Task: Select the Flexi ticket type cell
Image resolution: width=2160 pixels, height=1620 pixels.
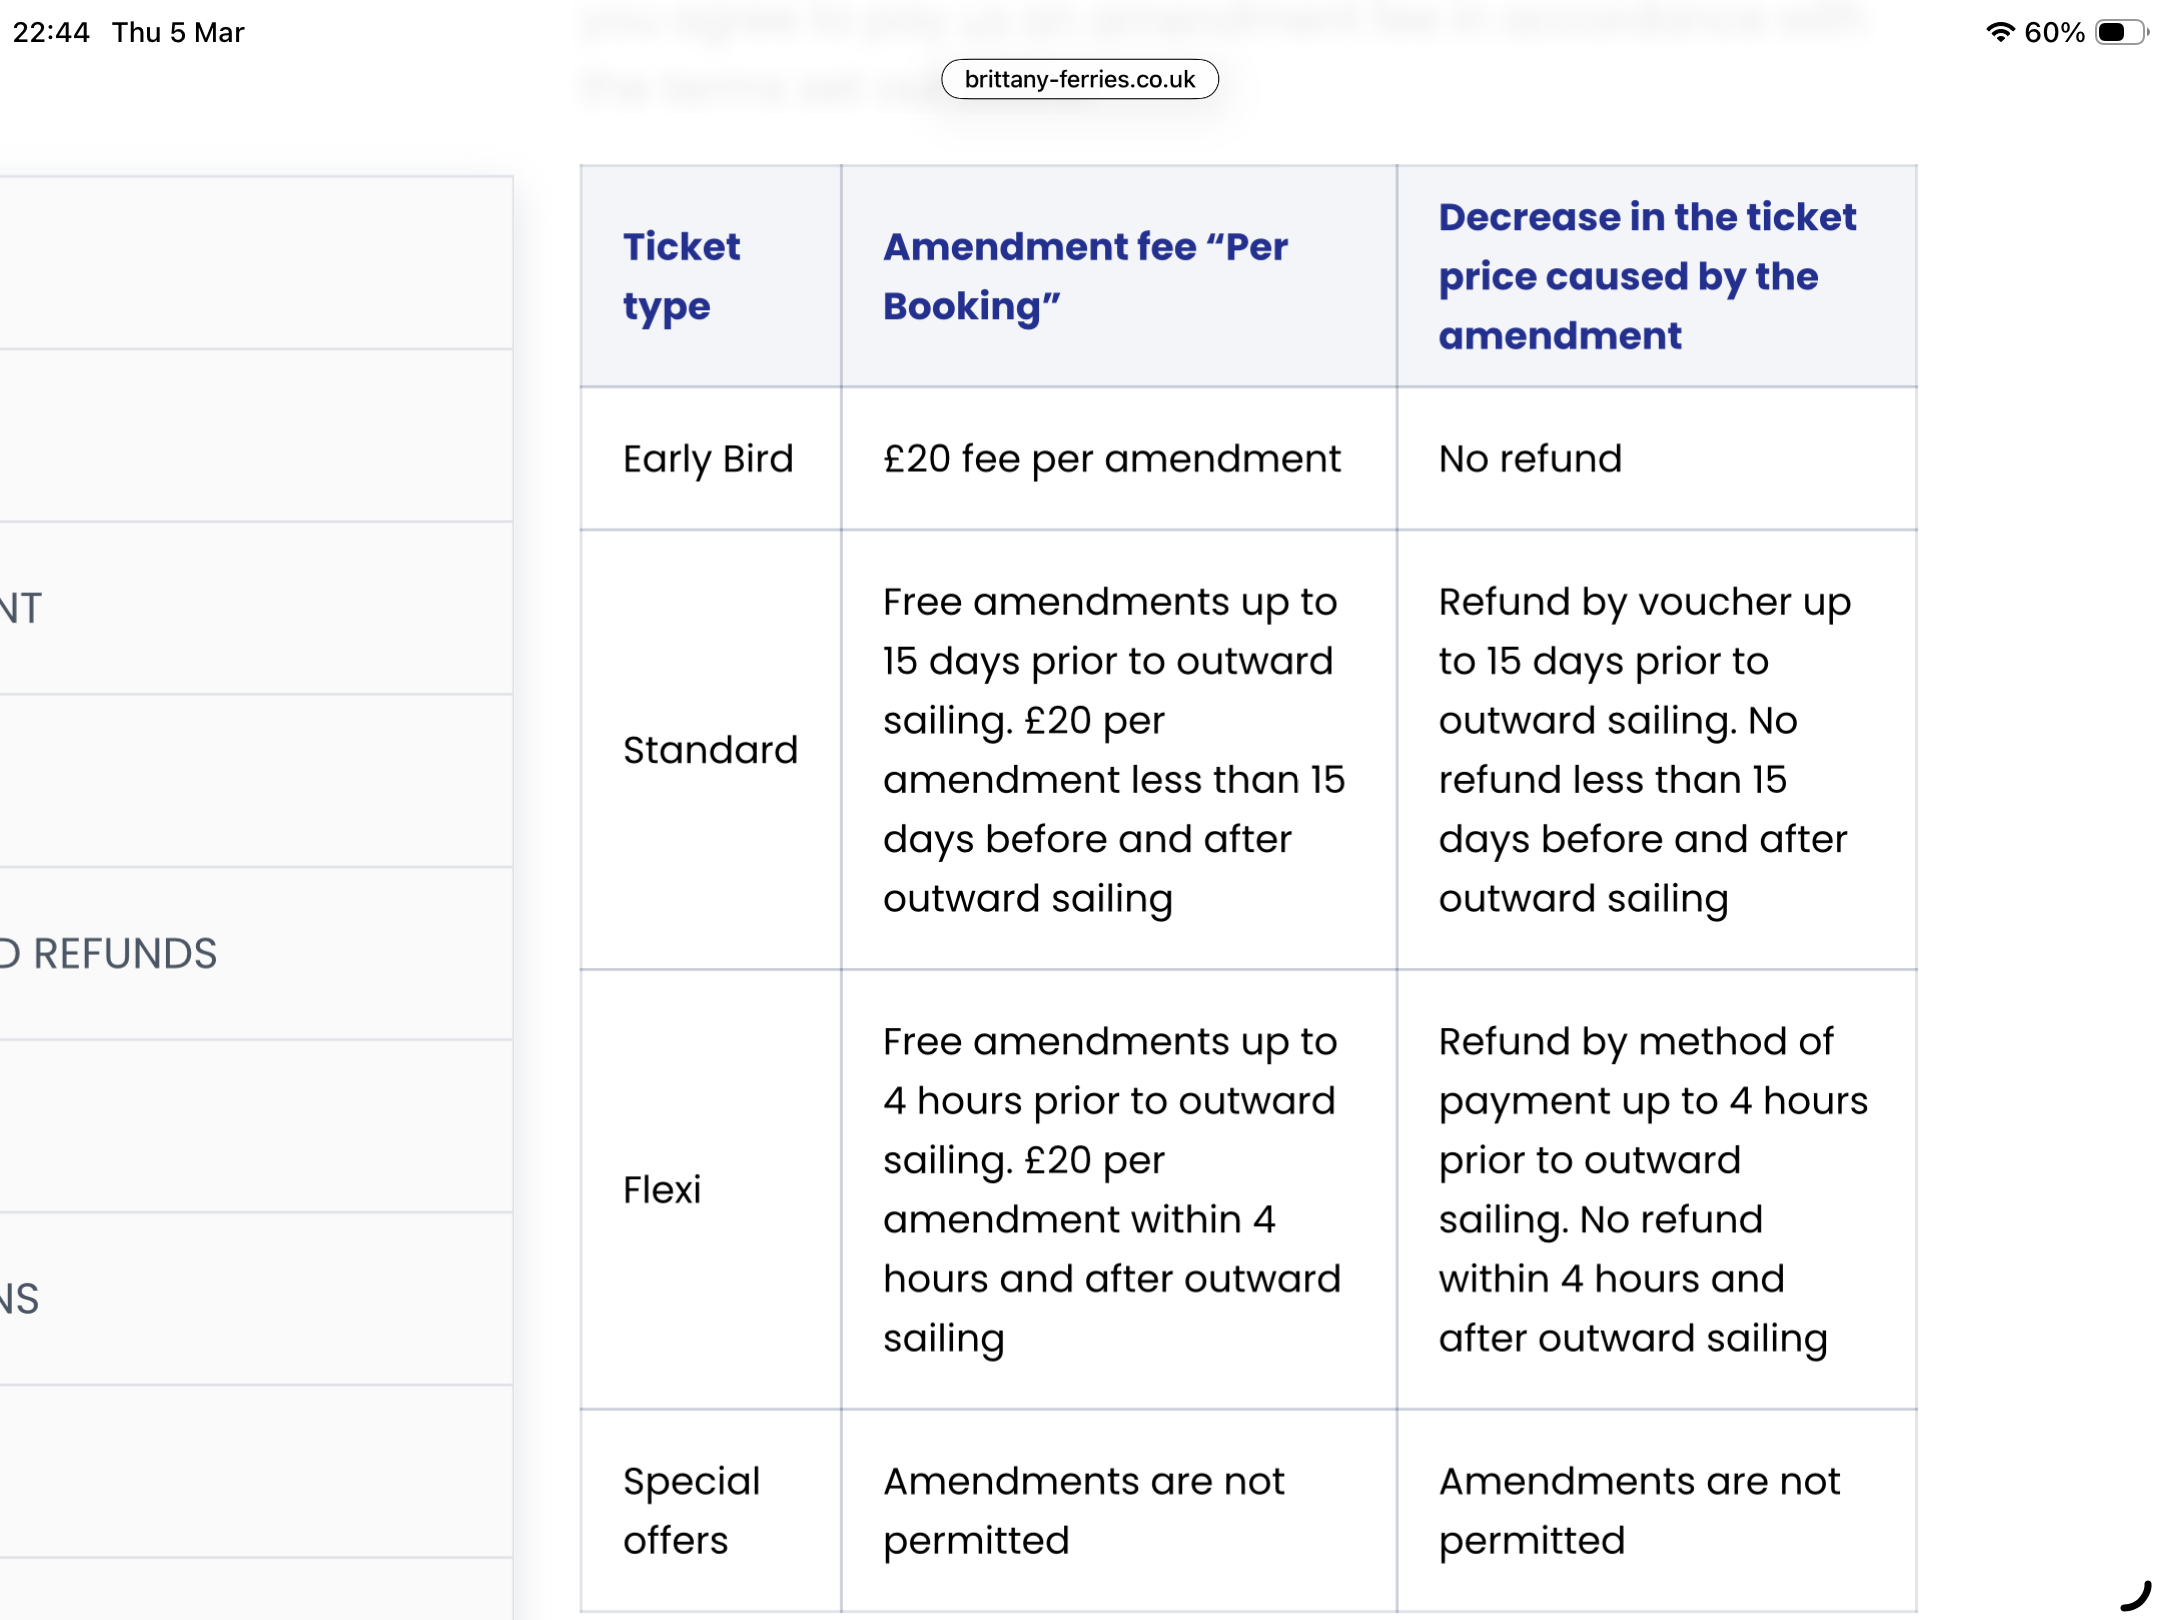Action: 662,1189
